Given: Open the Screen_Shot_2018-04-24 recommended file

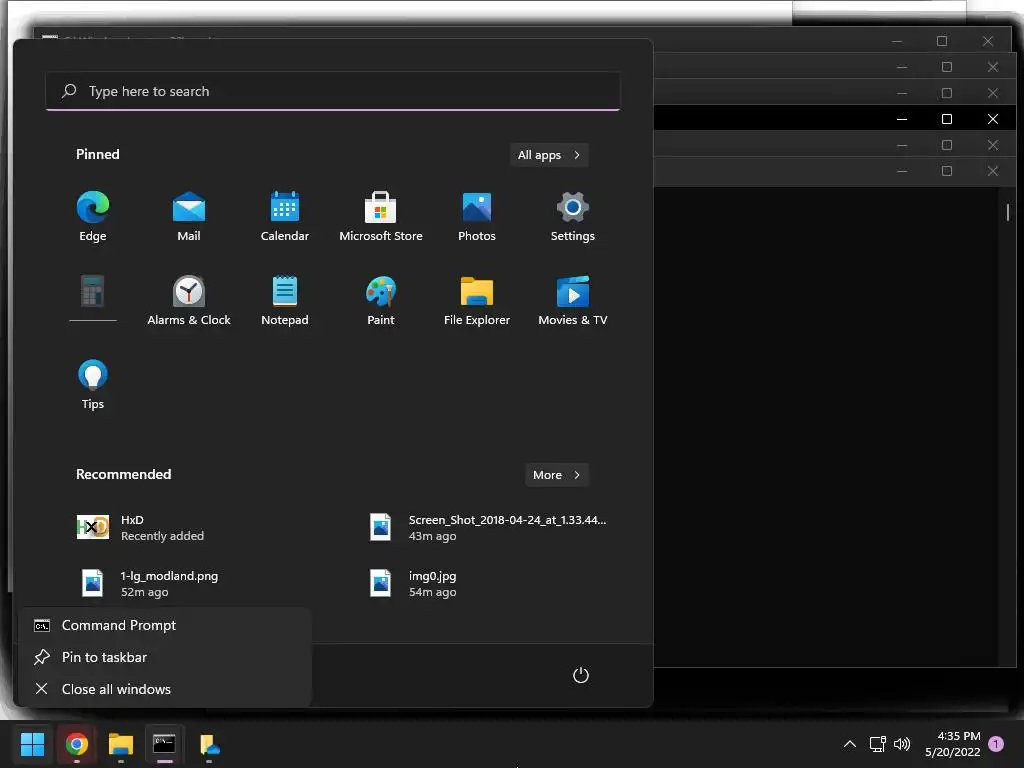Looking at the screenshot, I should pos(490,527).
